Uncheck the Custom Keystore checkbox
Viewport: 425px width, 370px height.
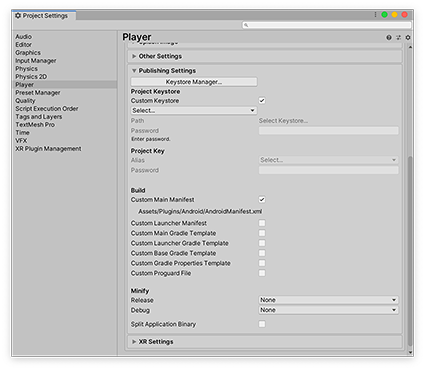pos(262,101)
